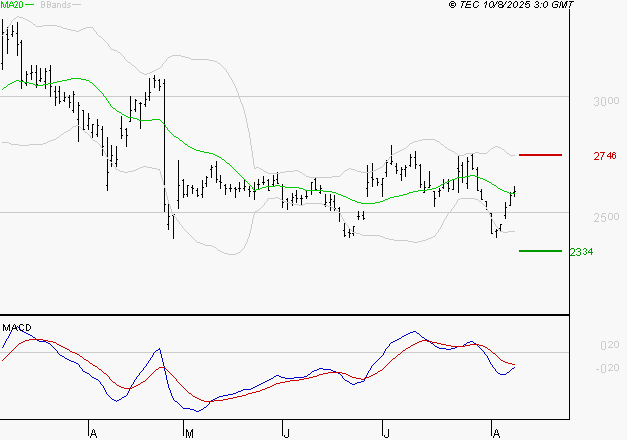The height and width of the screenshot is (440, 627).
Task: Click the 020 MACD axis label
Action: [x=609, y=345]
